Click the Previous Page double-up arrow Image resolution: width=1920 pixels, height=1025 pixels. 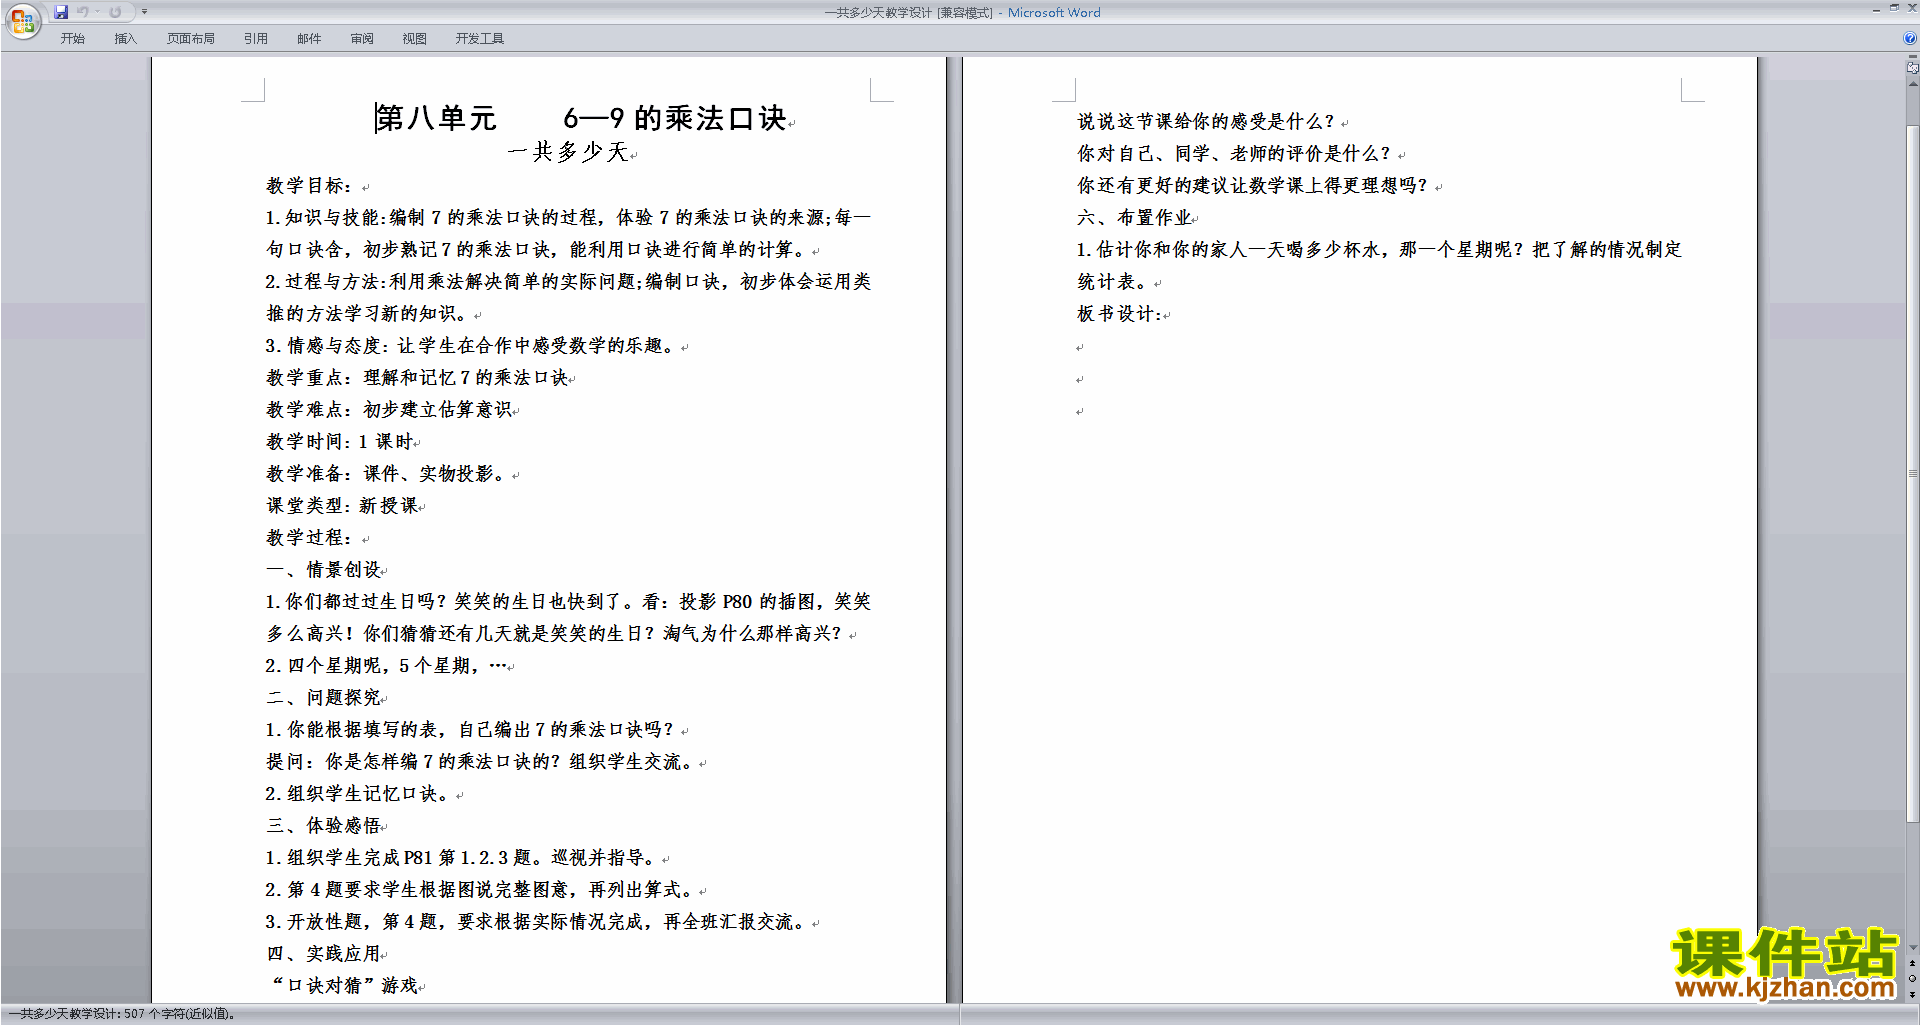point(1913,964)
